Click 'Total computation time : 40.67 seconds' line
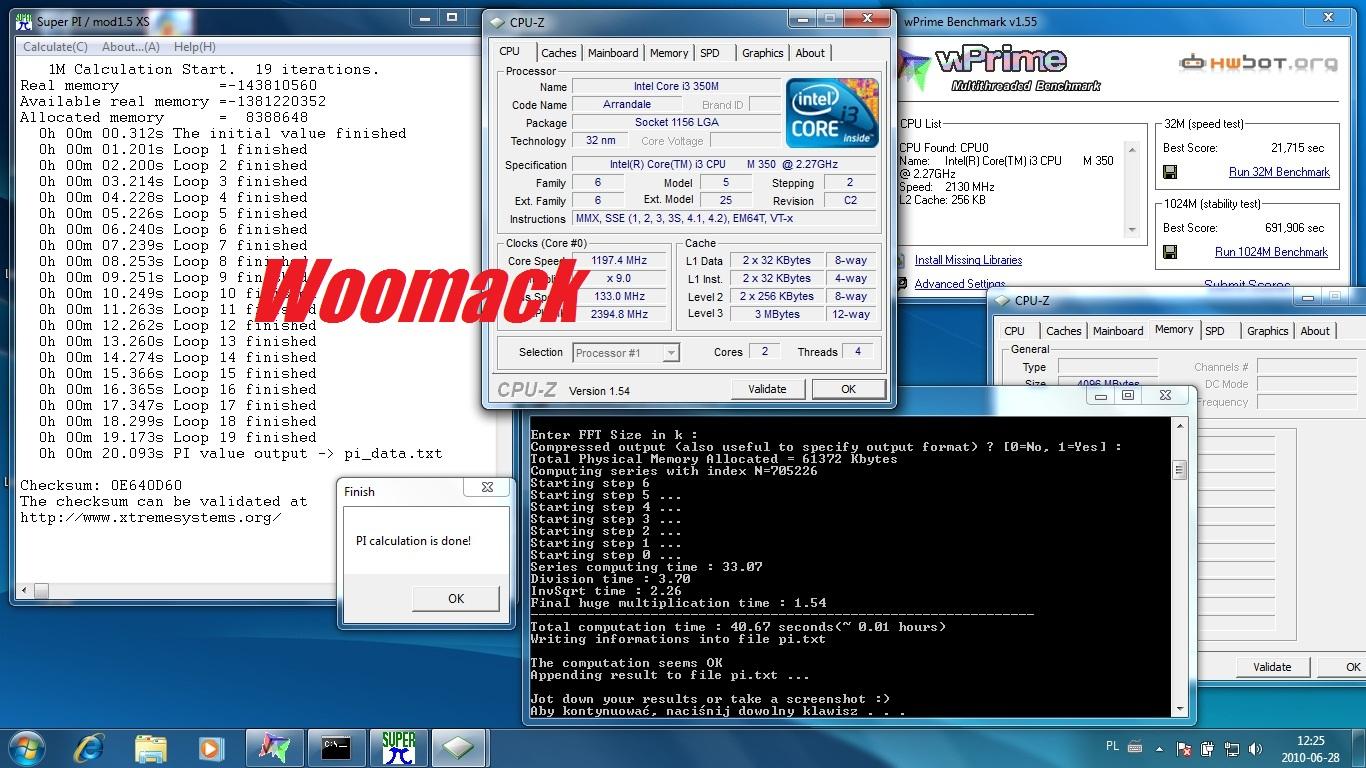 (x=738, y=627)
